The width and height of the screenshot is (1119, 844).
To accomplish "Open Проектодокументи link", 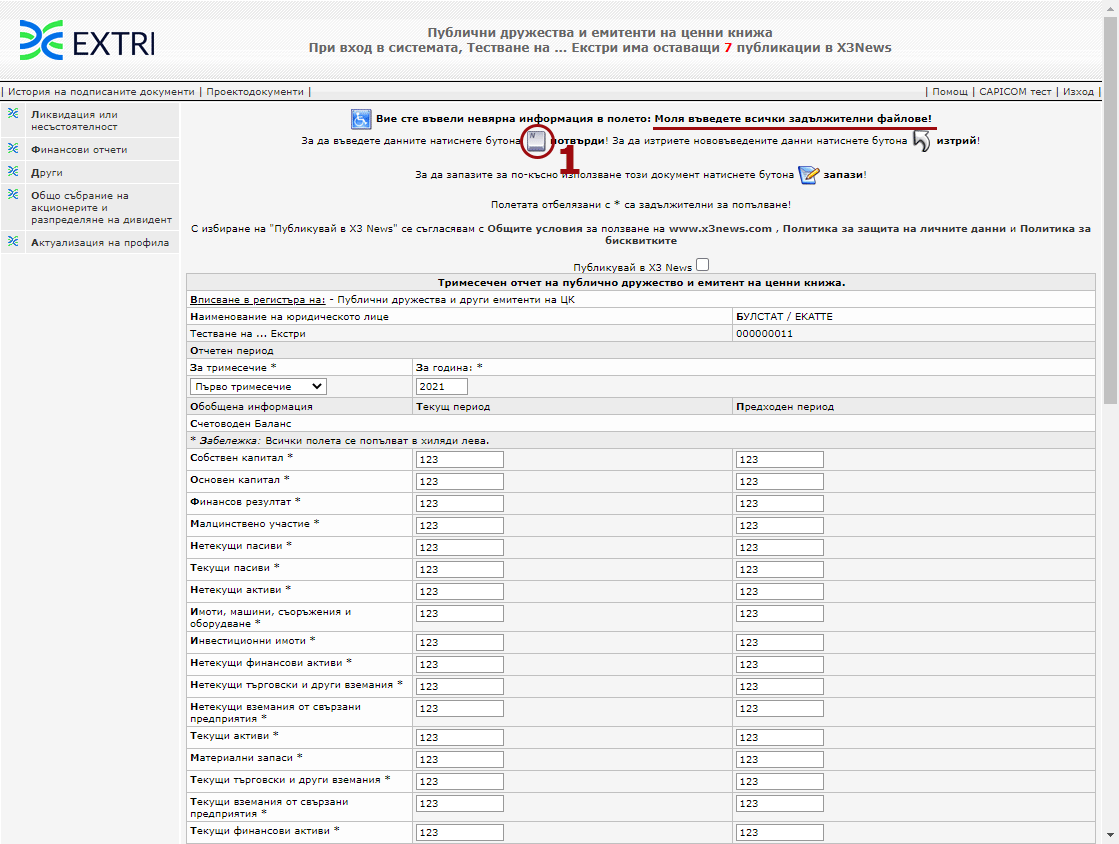I will [255, 91].
